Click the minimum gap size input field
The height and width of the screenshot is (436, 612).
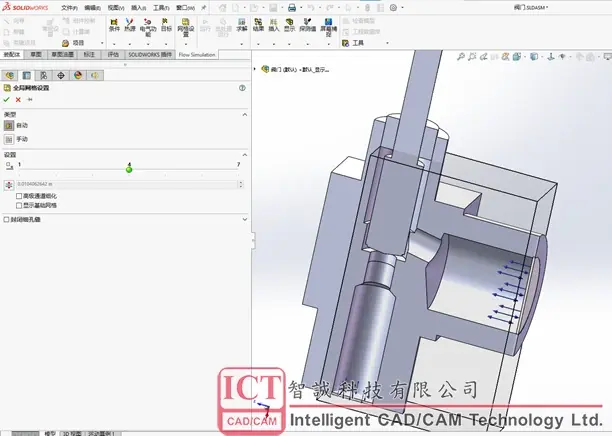[127, 184]
